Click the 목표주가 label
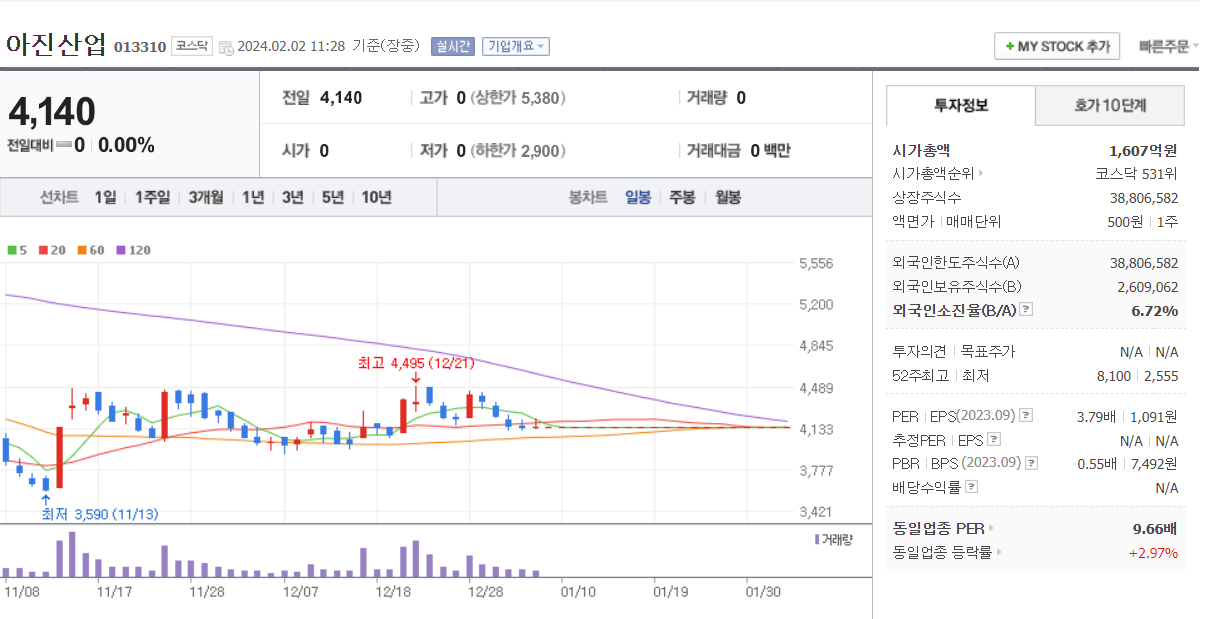The image size is (1205, 619). 987,352
